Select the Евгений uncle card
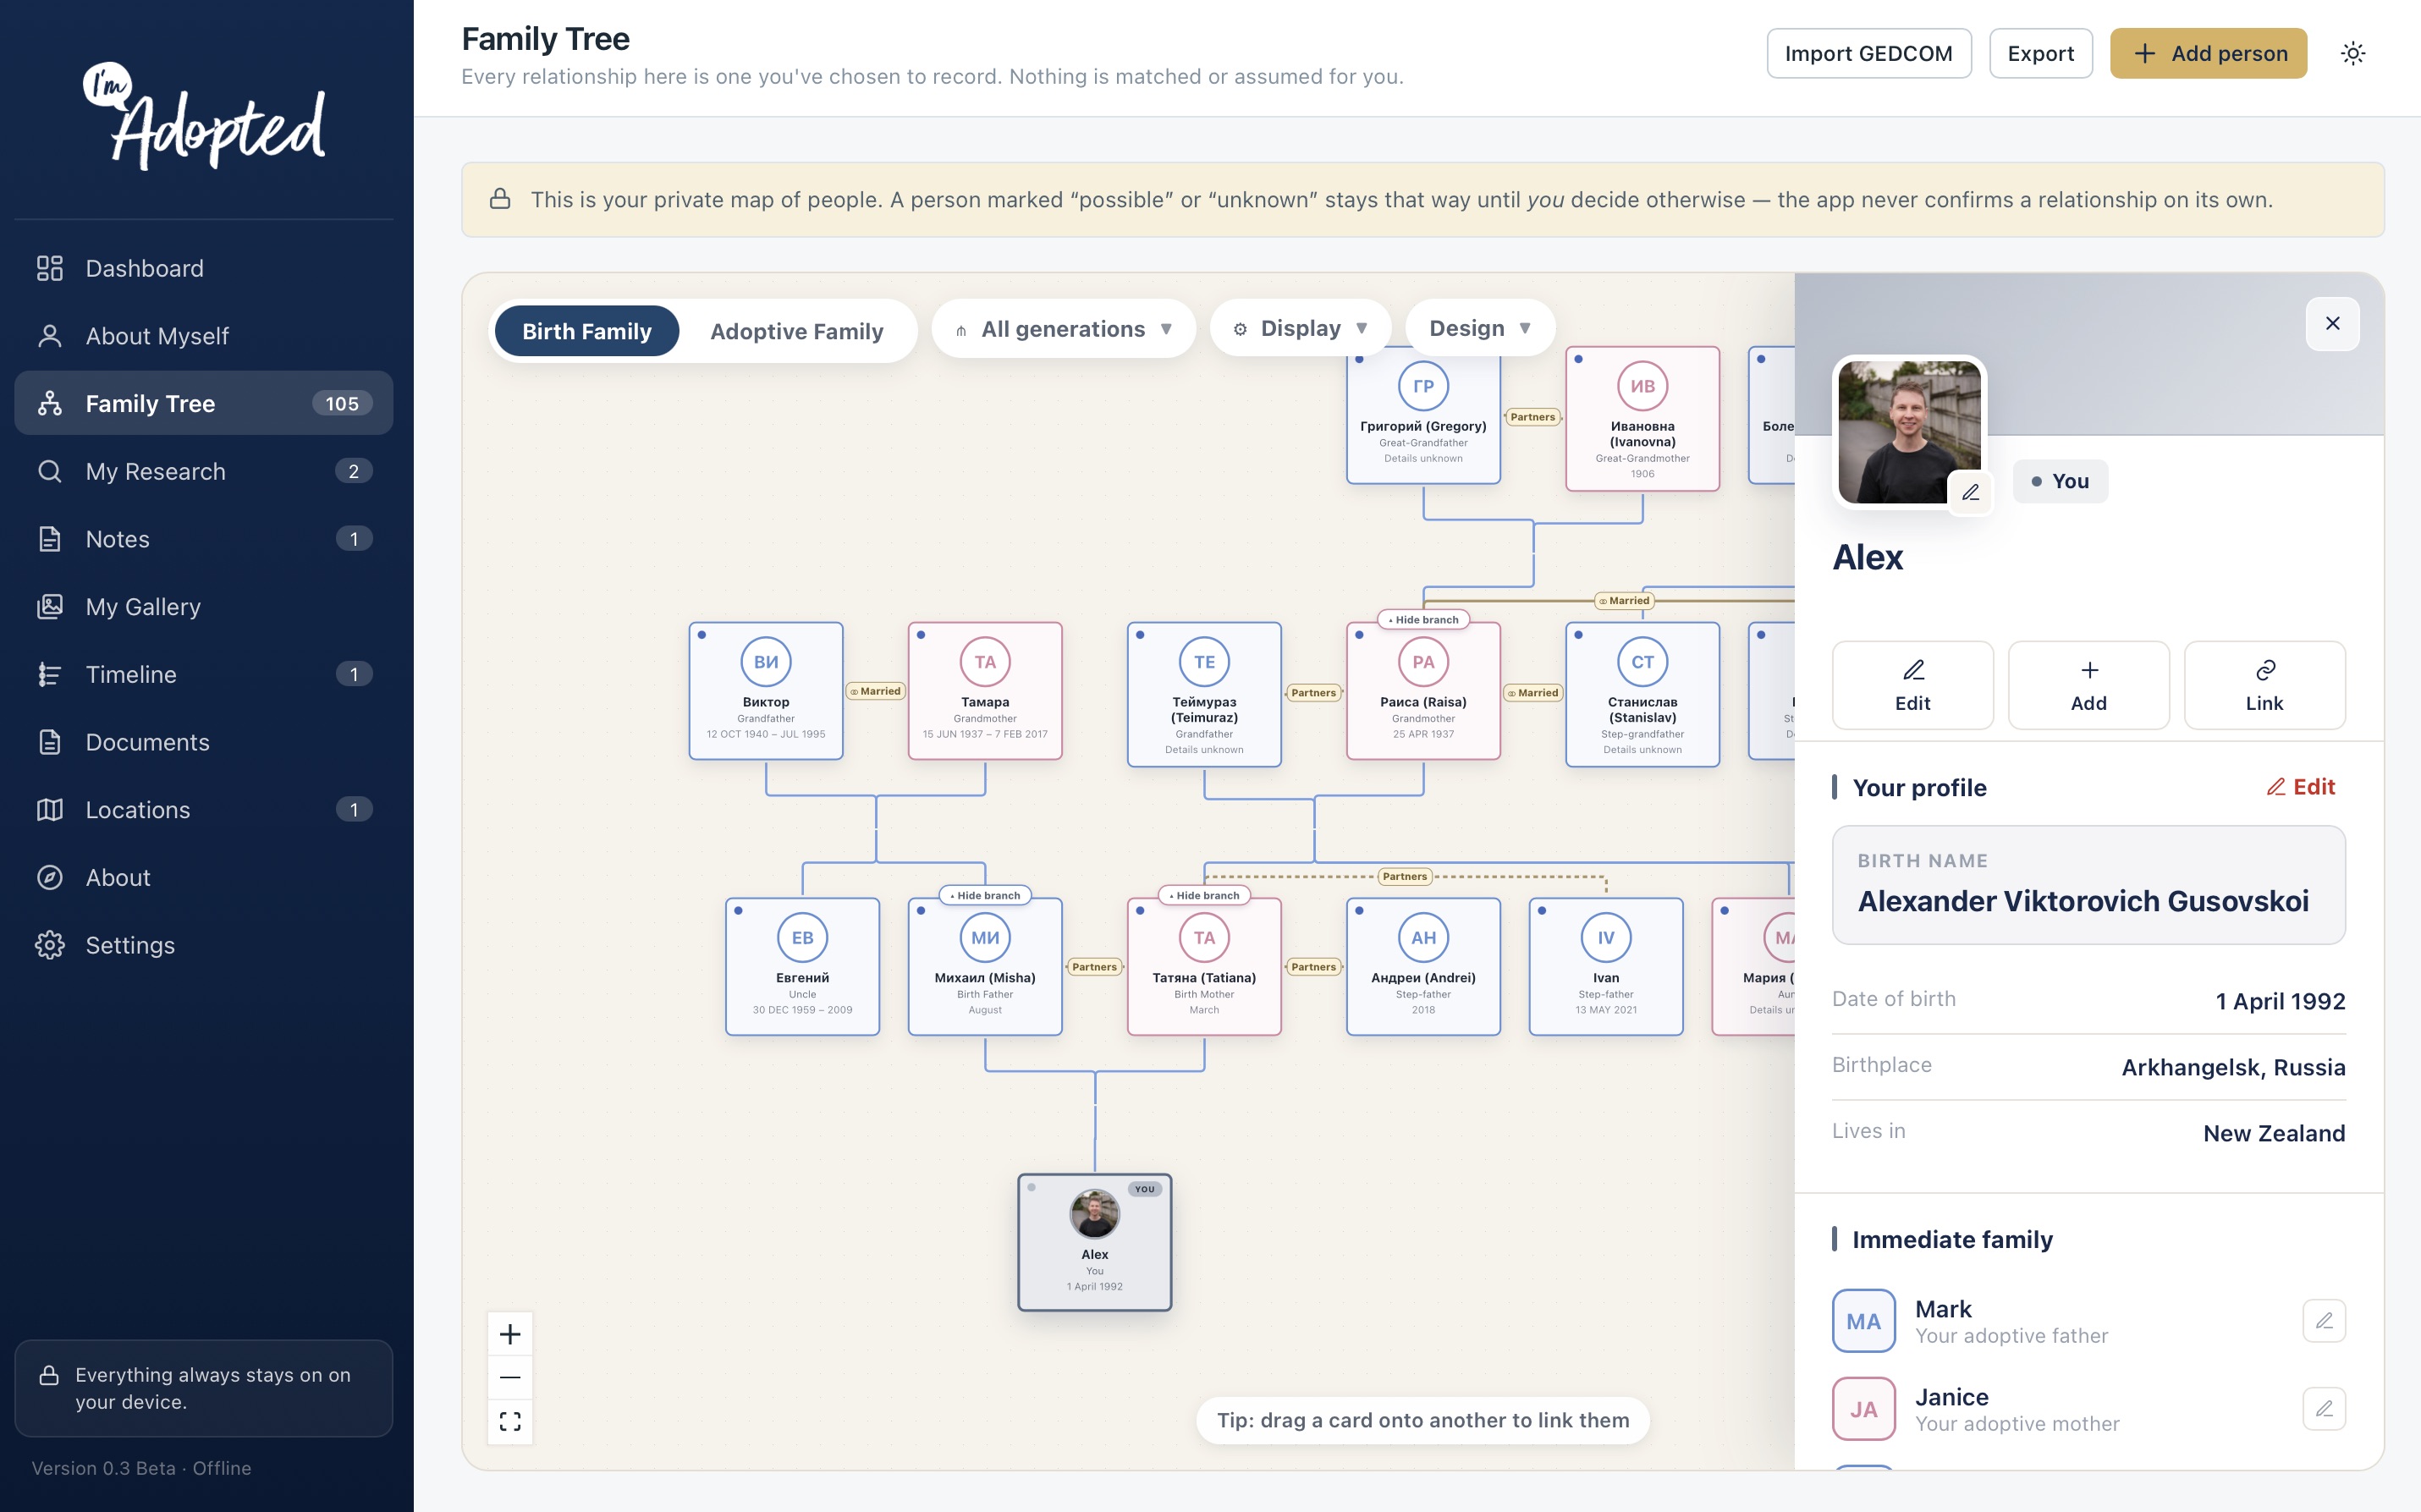Image resolution: width=2421 pixels, height=1512 pixels. click(802, 967)
